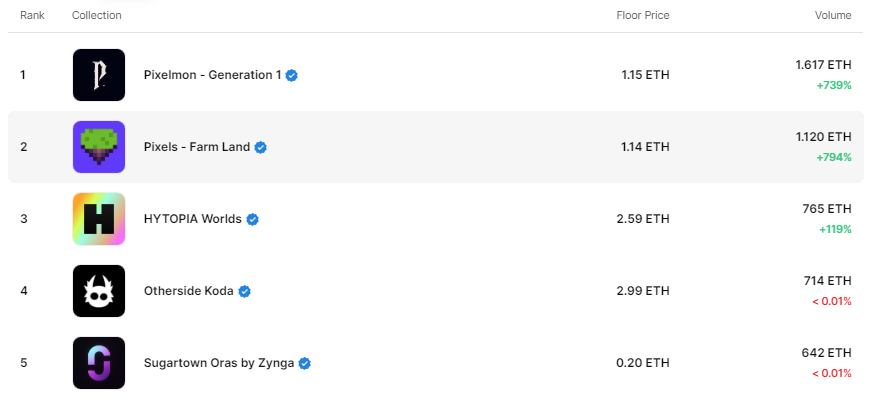
Task: Click verified badge beside Otherside Koda
Action: pos(245,291)
